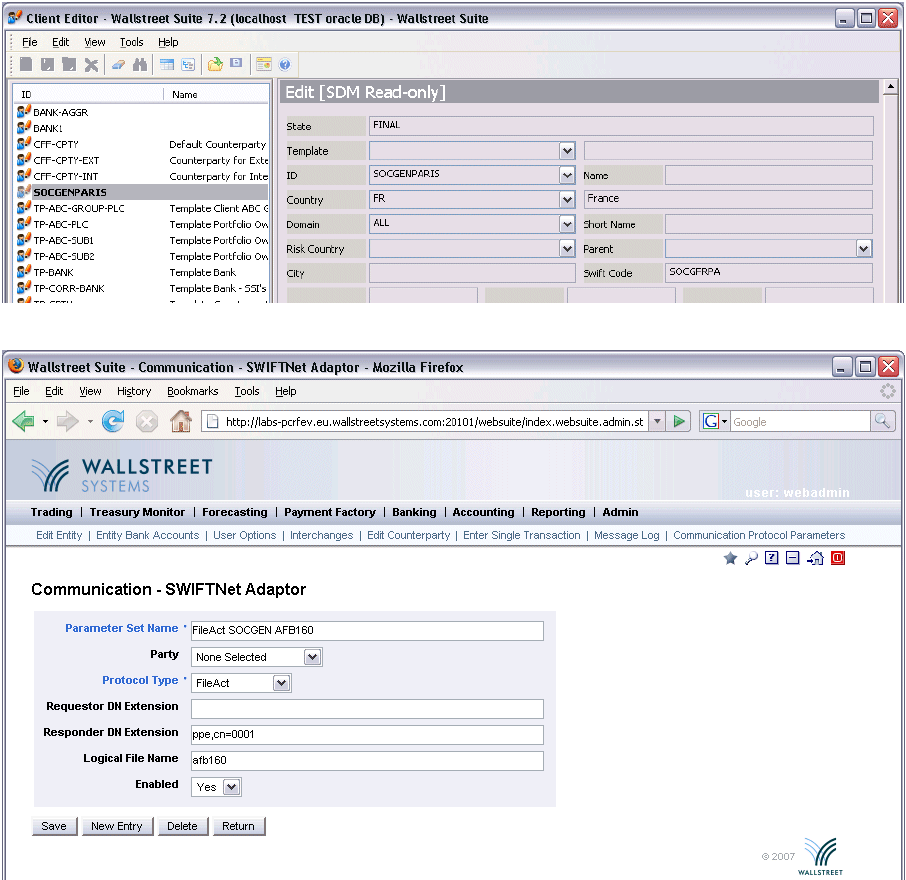Image resolution: width=906 pixels, height=880 pixels.
Task: Open the Country dropdown showing FR
Action: click(x=567, y=200)
